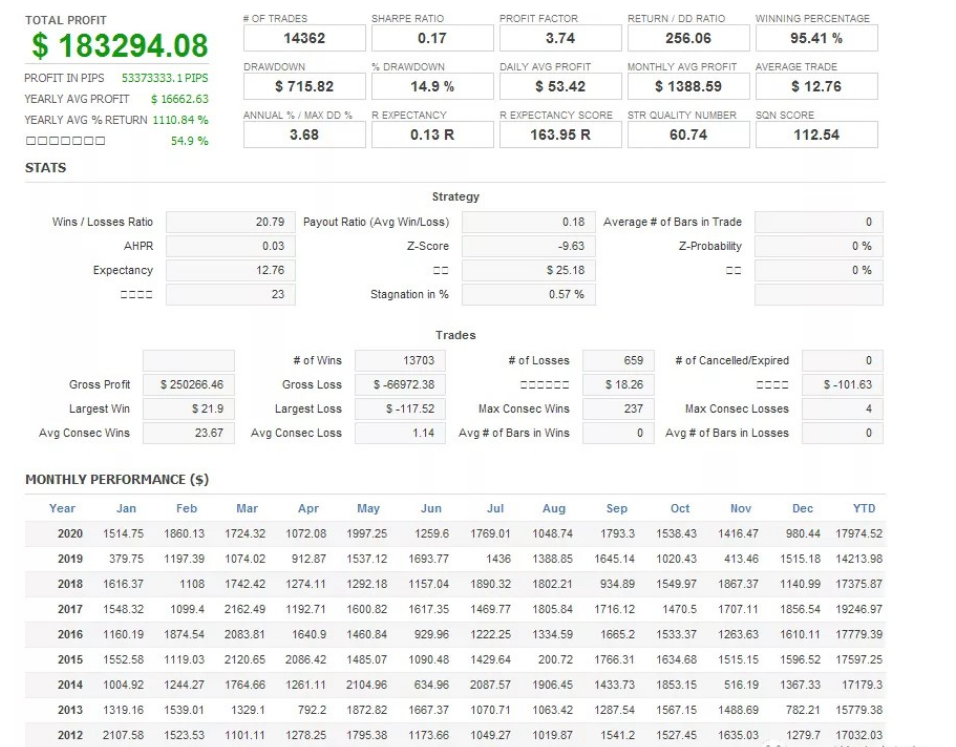956x747 pixels.
Task: Click the YTD column header
Action: 863,509
